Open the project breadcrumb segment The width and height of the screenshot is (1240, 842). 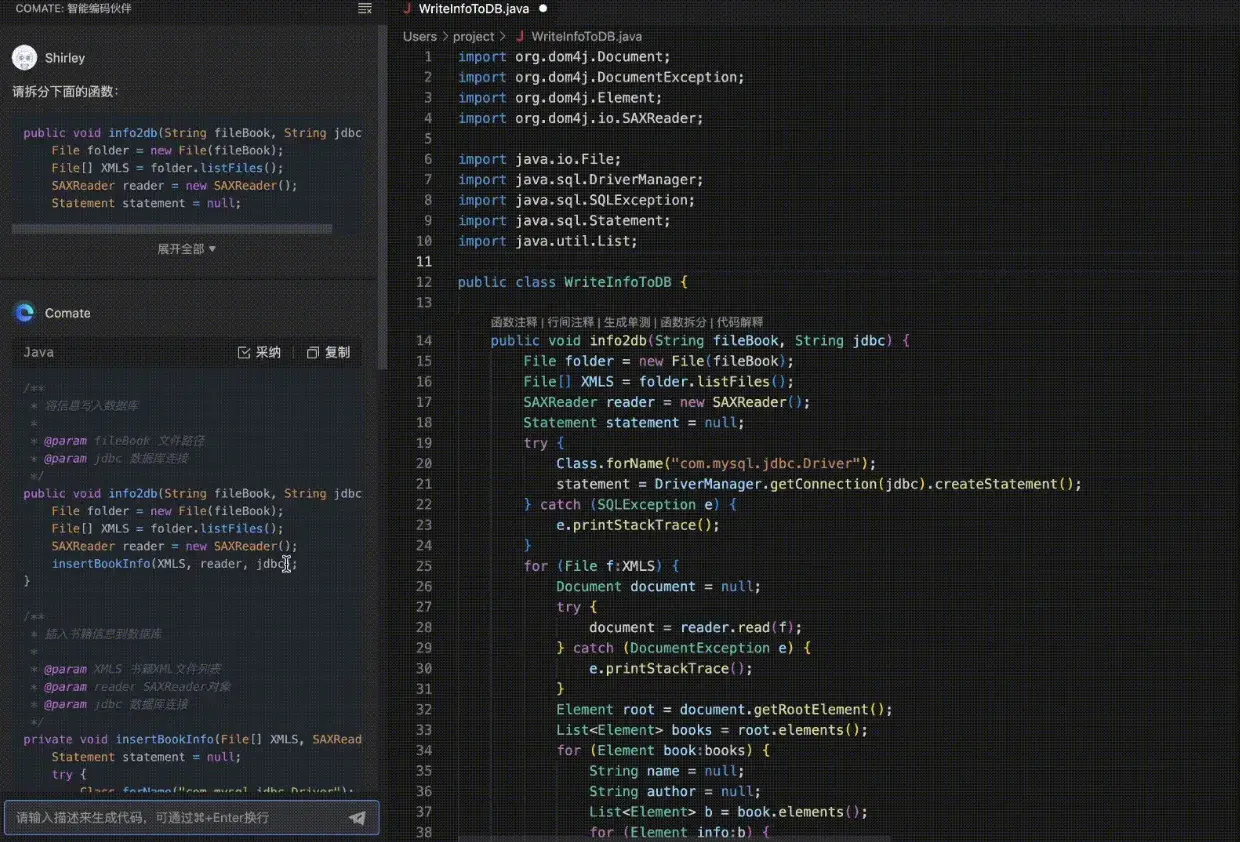(x=473, y=36)
